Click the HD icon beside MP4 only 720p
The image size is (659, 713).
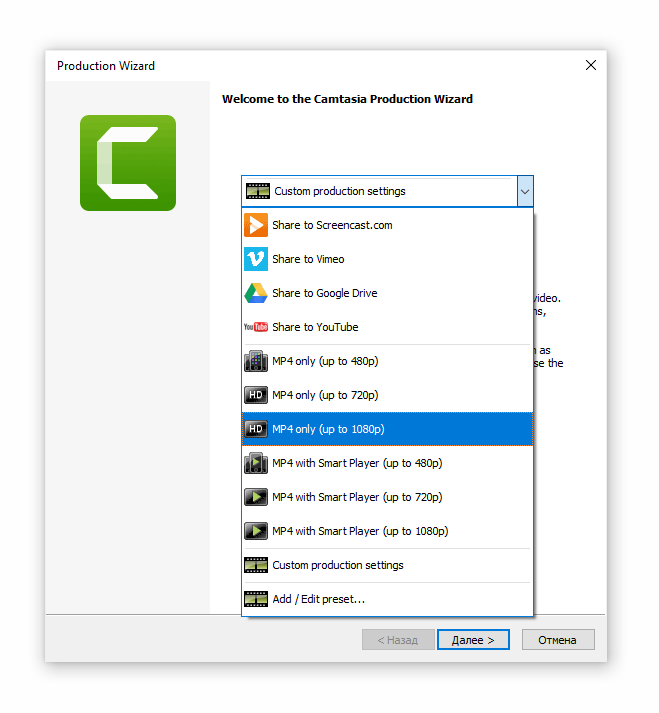click(x=256, y=395)
